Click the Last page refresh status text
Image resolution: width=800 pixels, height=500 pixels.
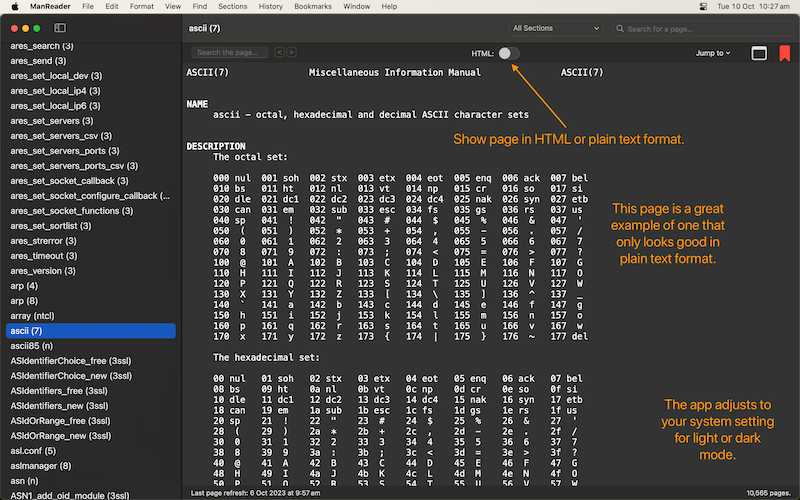click(x=256, y=493)
